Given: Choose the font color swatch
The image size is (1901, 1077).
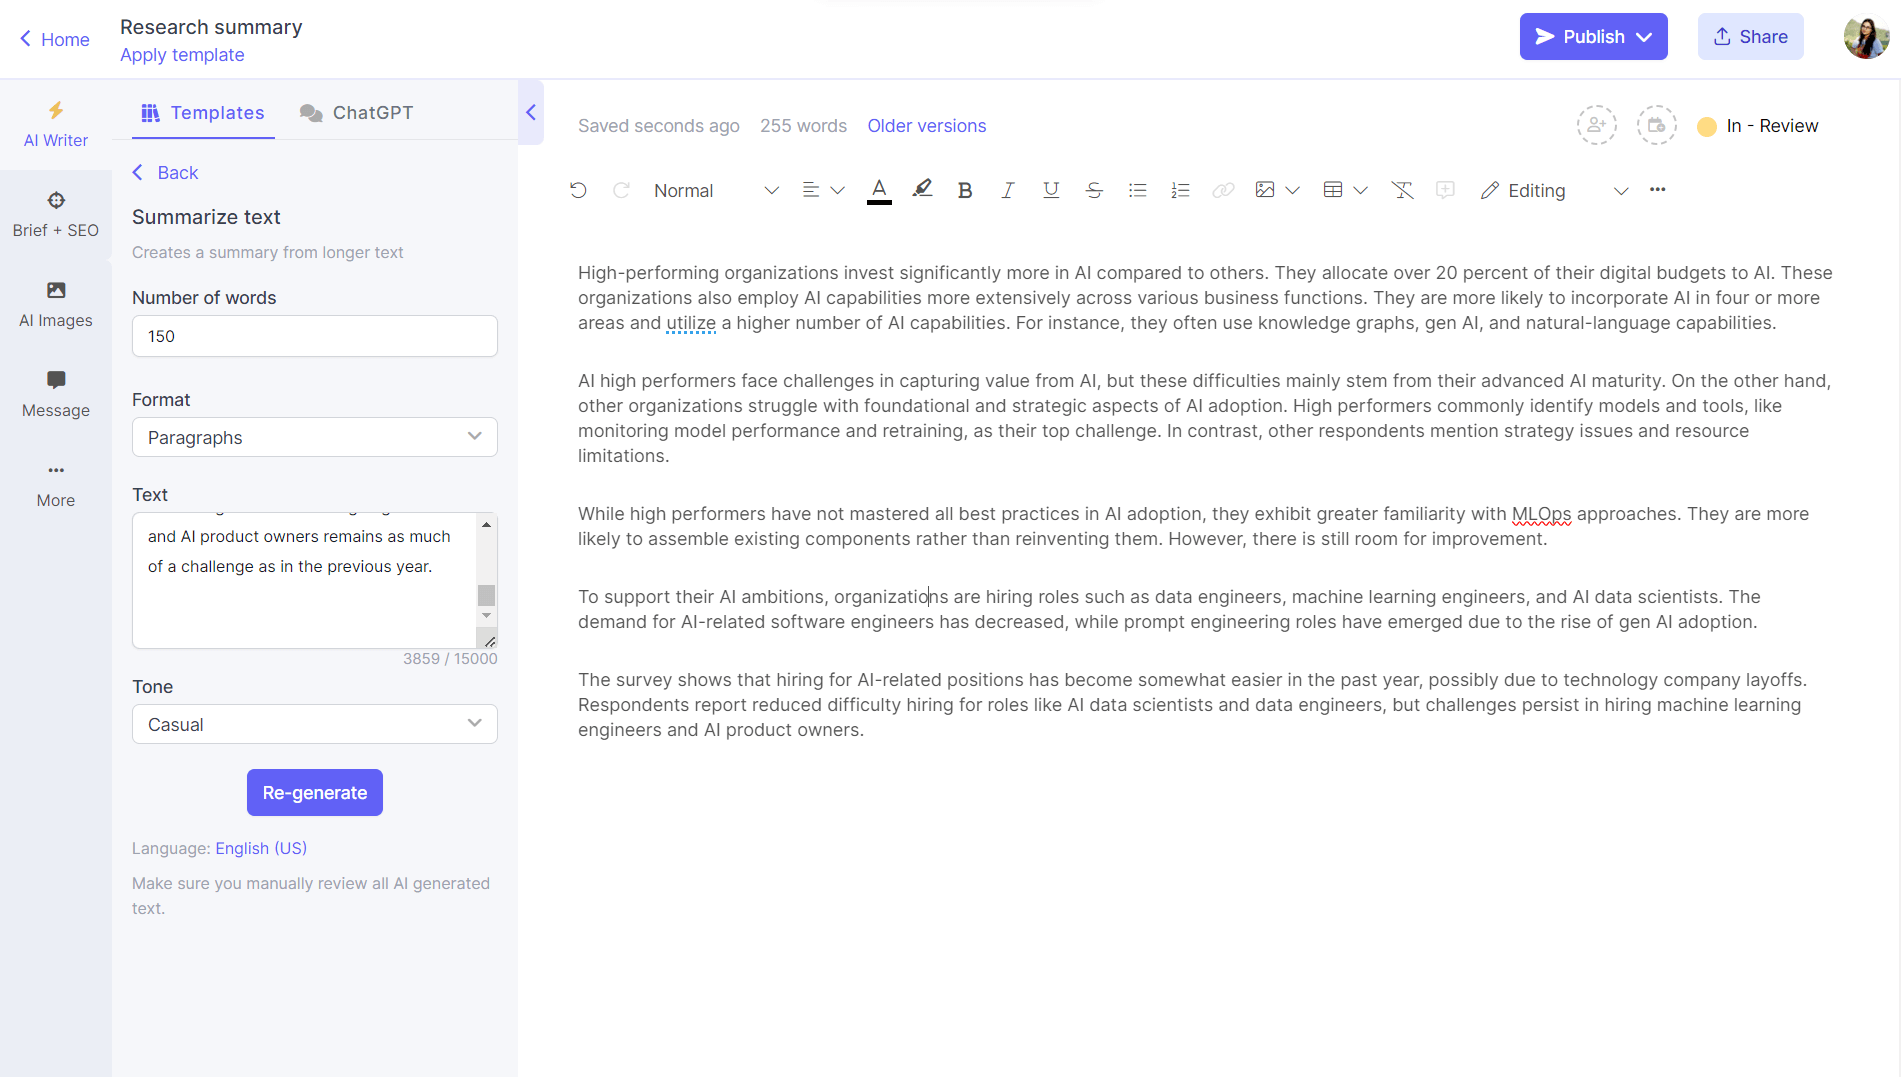Looking at the screenshot, I should pos(879,190).
